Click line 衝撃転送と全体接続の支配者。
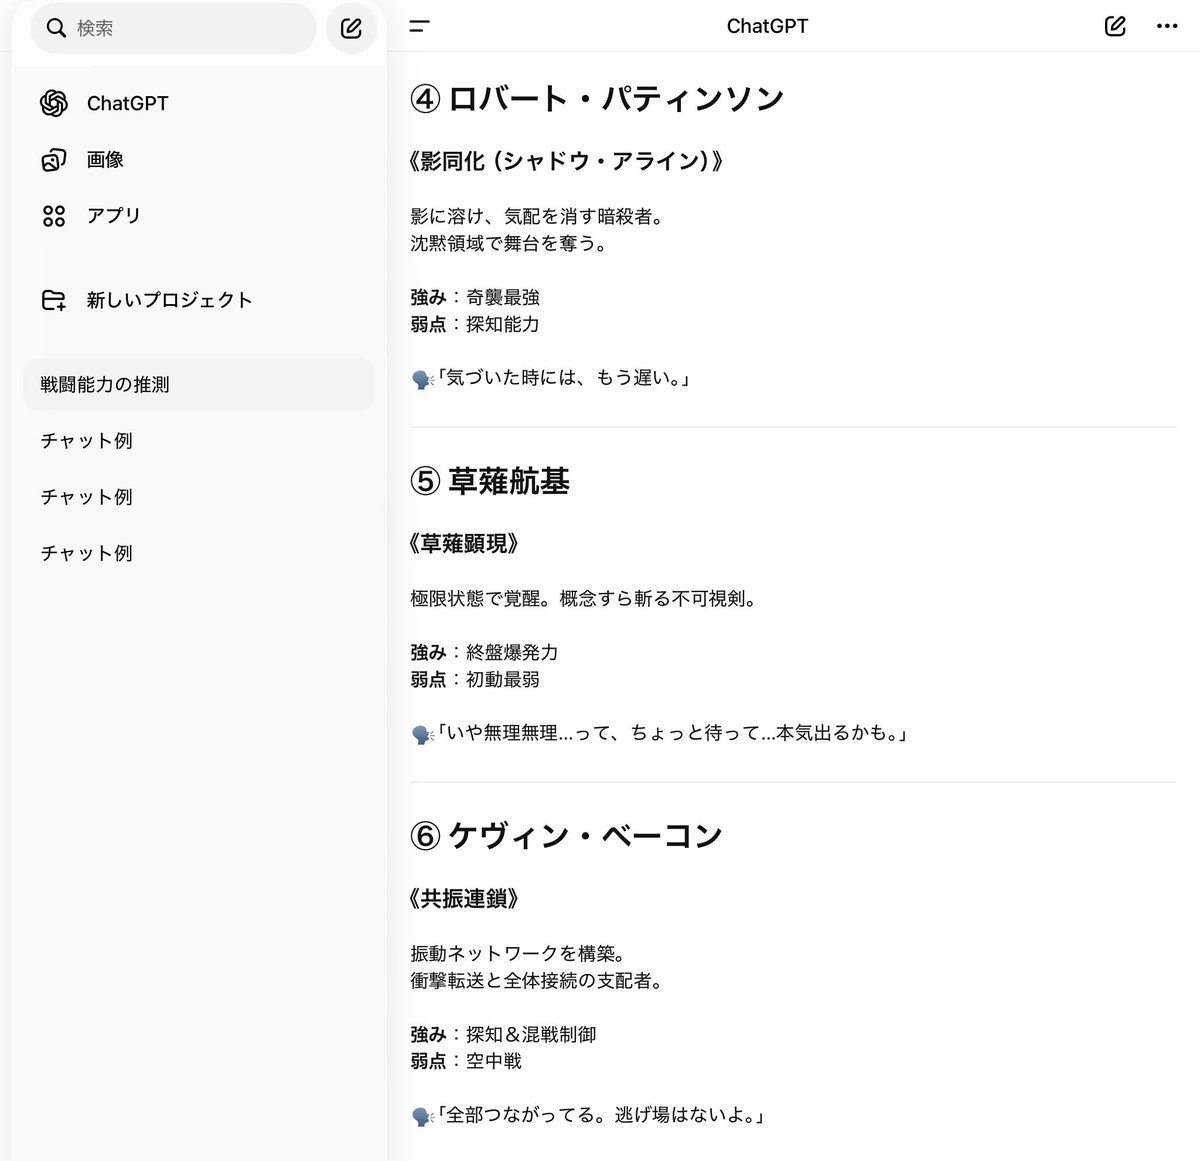The image size is (1200, 1161). (538, 980)
